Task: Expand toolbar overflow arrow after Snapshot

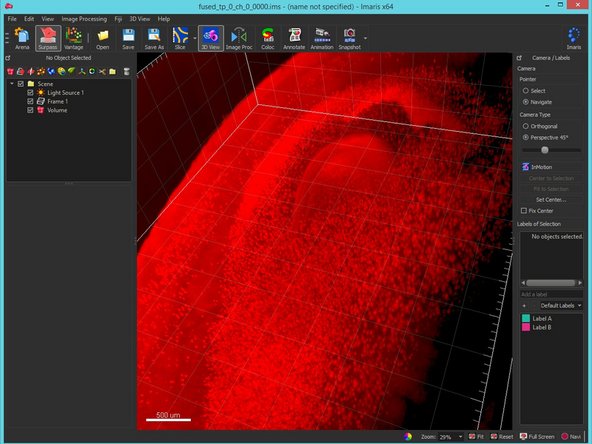Action: (x=365, y=38)
